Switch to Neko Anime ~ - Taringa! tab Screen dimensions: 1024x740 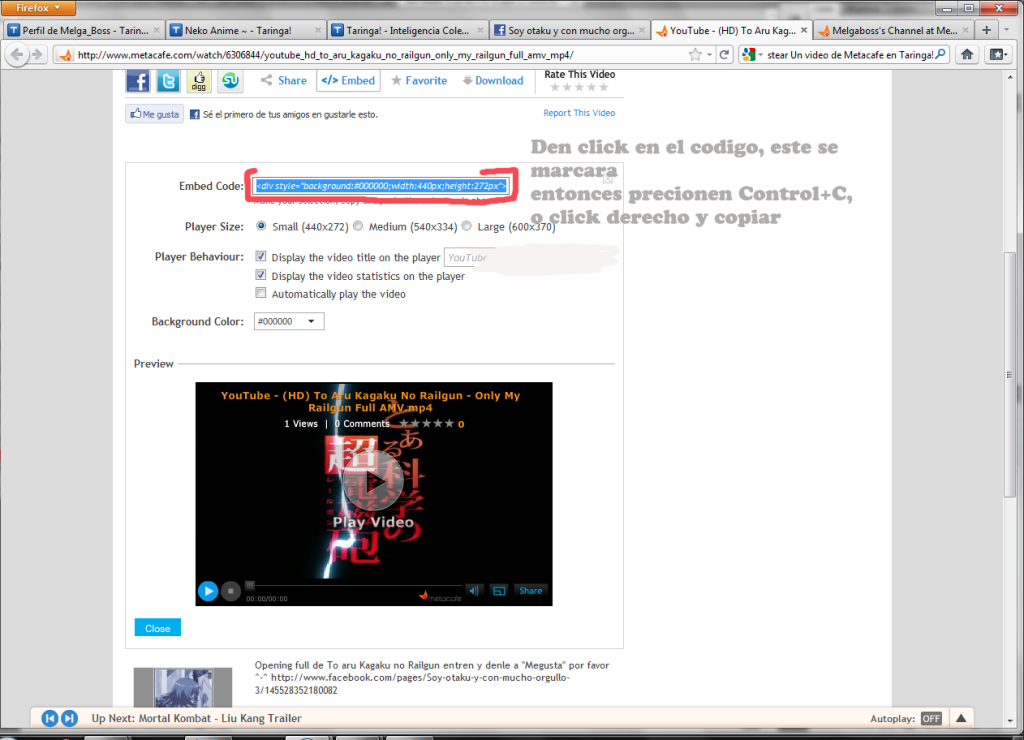tap(245, 30)
